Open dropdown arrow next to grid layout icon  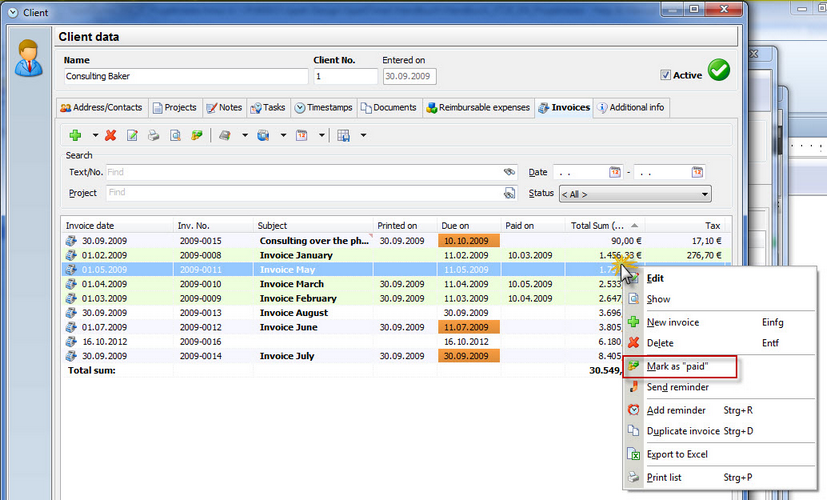363,136
